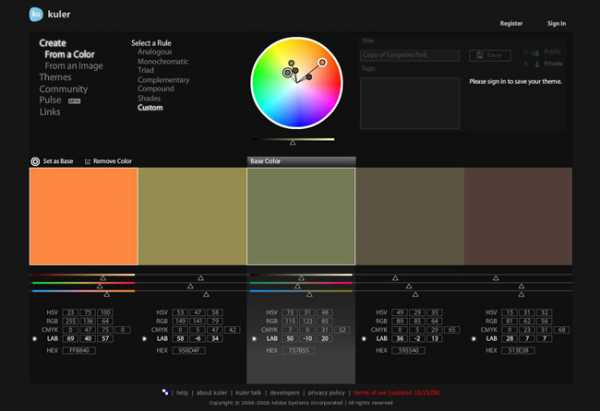600x411 pixels.
Task: Click the small icon left of help in footer
Action: (x=165, y=392)
